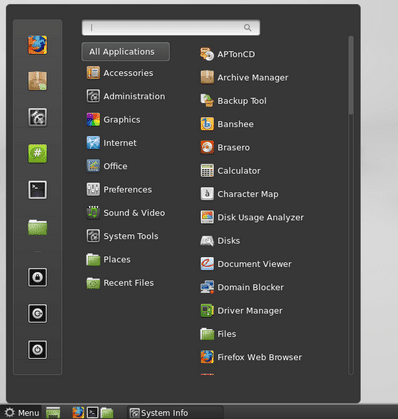
Task: Click the Brasero disc burner icon
Action: click(207, 147)
